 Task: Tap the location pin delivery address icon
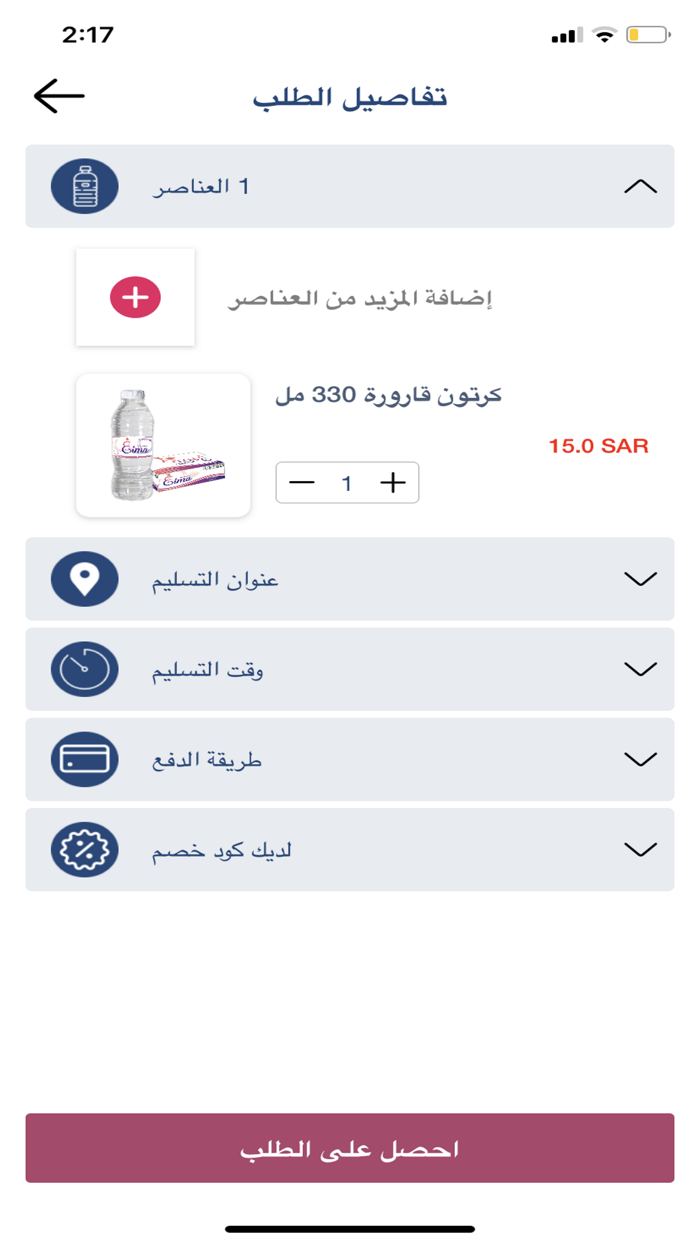point(85,579)
